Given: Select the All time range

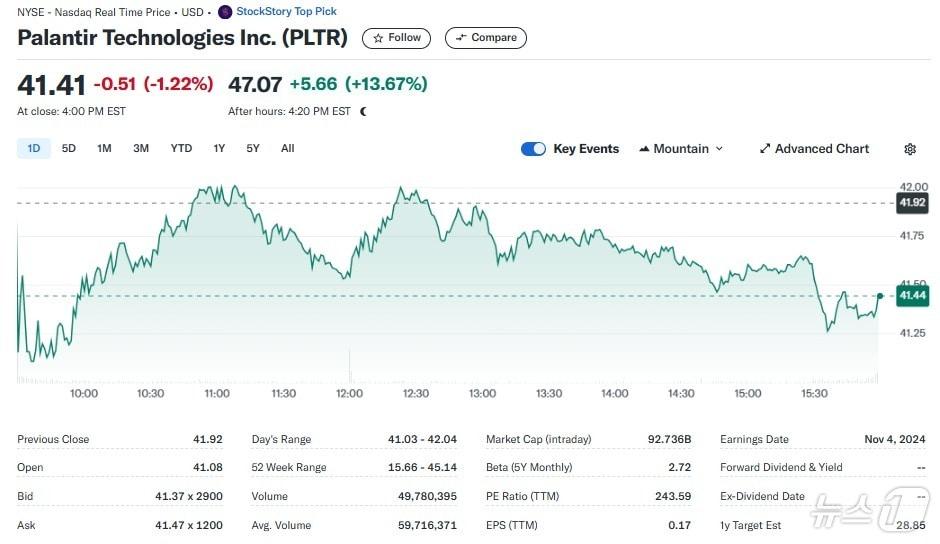Looking at the screenshot, I should click(x=288, y=148).
